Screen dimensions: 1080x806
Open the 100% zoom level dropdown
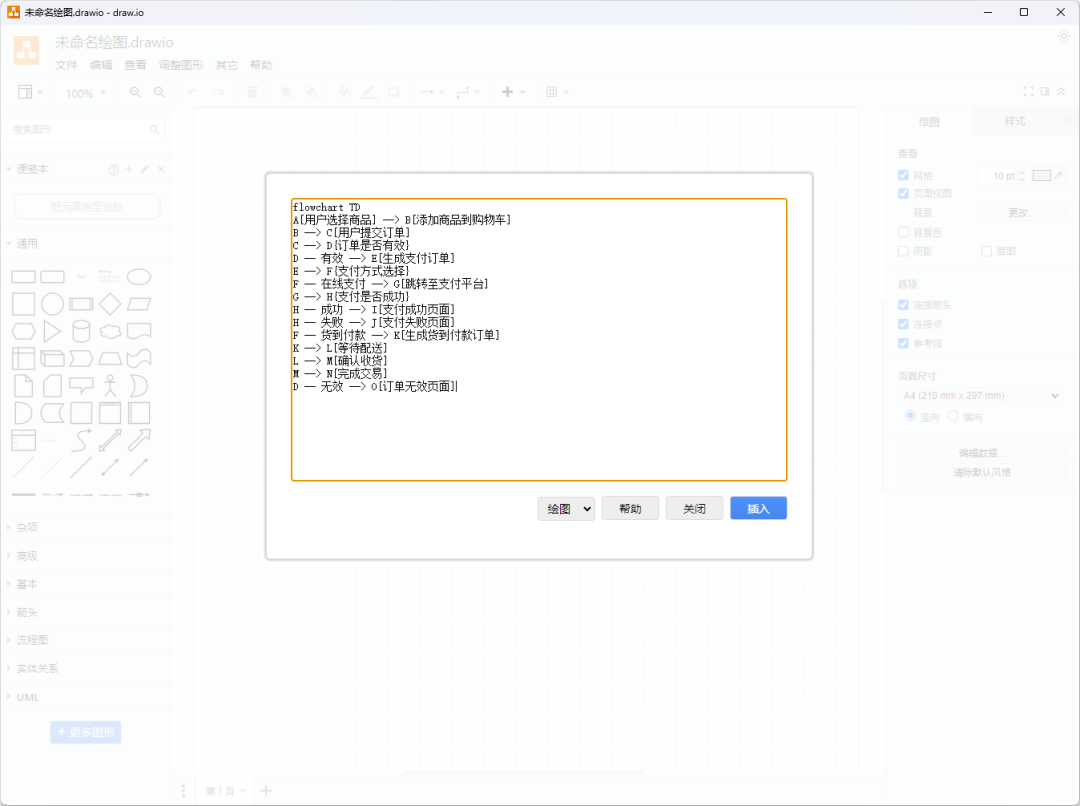[86, 93]
